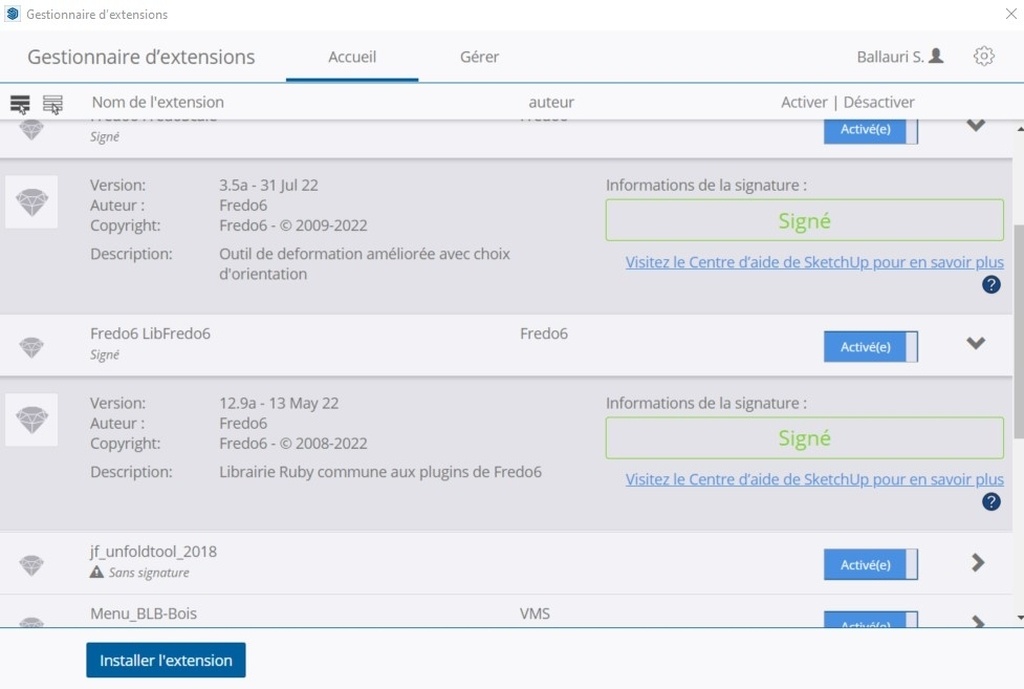This screenshot has height=689, width=1024.
Task: Click the ruby icon beside jf_unfoldtool_2018
Action: pos(31,564)
